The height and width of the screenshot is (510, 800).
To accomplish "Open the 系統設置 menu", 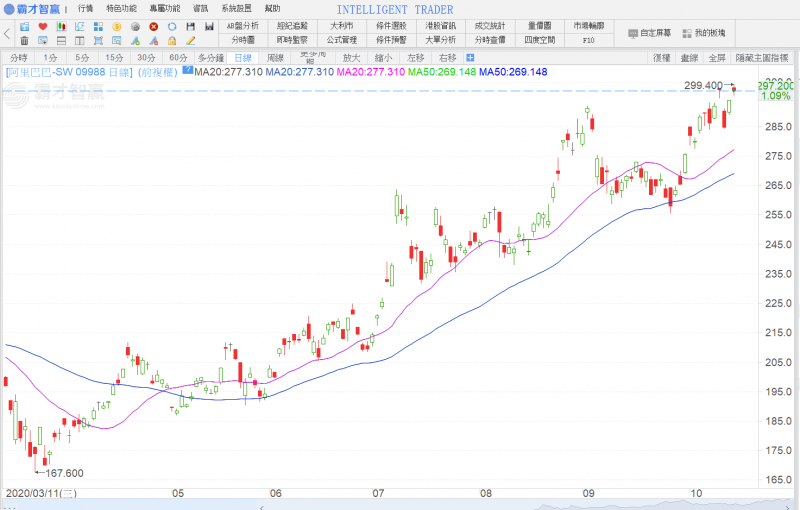I will pos(237,8).
